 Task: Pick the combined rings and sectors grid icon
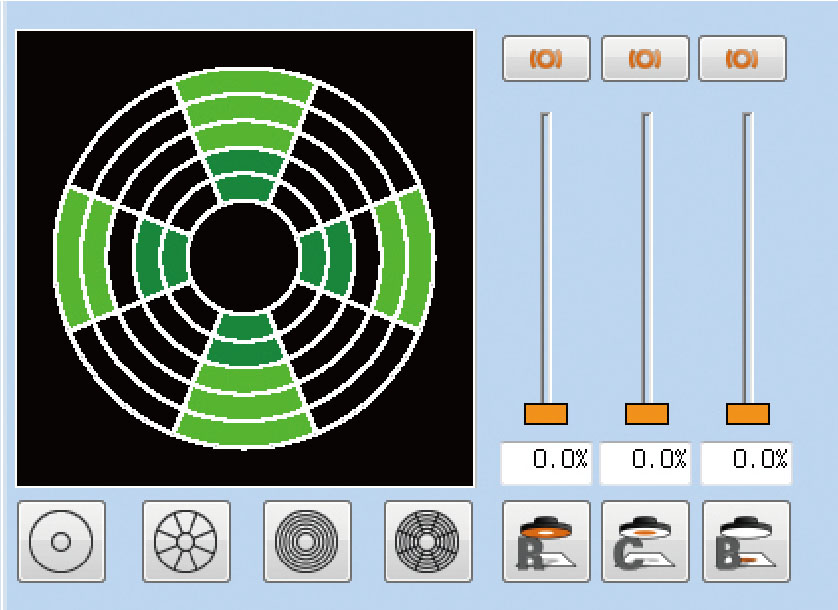(x=428, y=541)
